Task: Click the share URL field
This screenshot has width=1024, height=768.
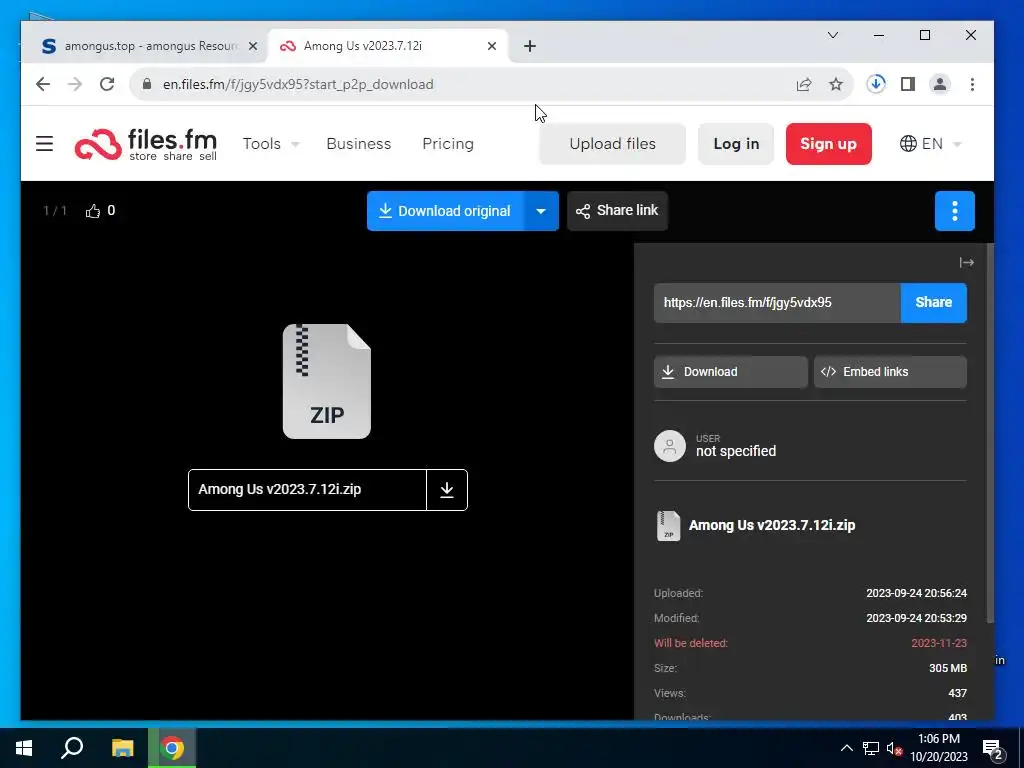Action: click(777, 303)
